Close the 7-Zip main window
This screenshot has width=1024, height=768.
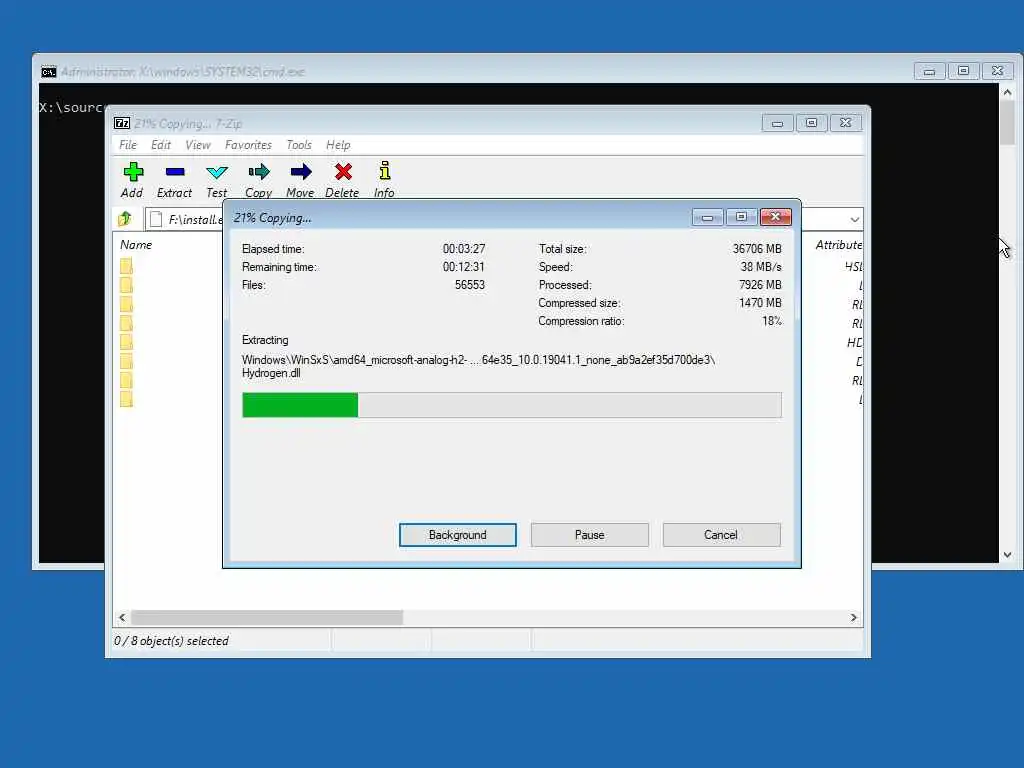click(x=846, y=123)
